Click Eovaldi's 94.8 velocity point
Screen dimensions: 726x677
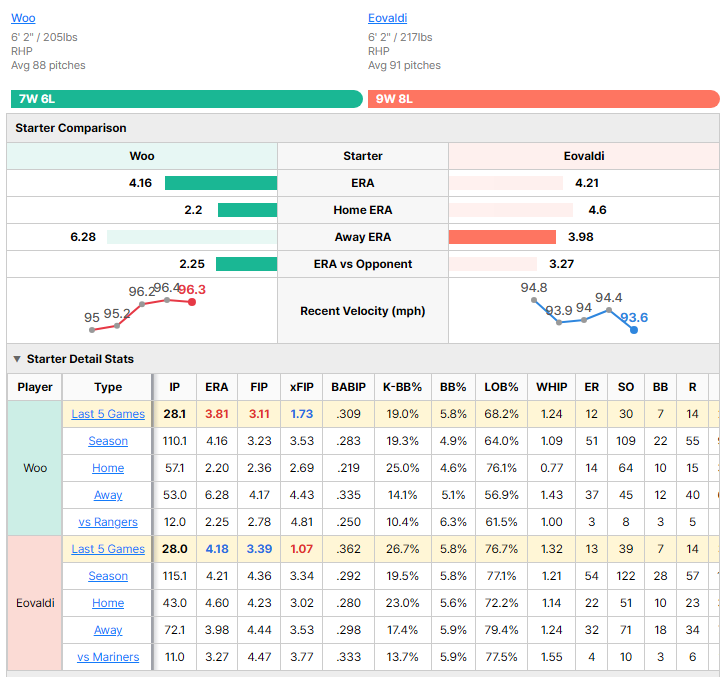(534, 300)
